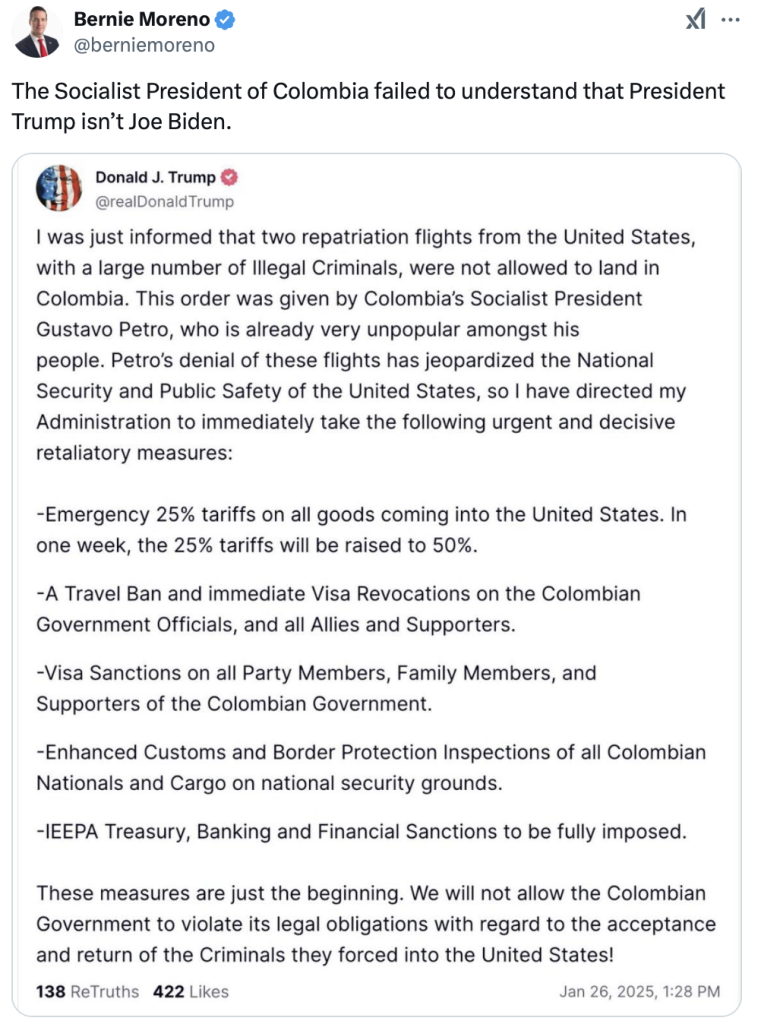Click the Jan 26, 2025 timestamp
This screenshot has width=761, height=1024.
coord(640,991)
